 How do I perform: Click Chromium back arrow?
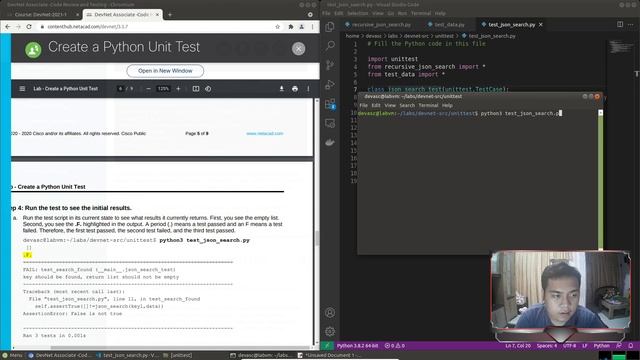(x=8, y=27)
